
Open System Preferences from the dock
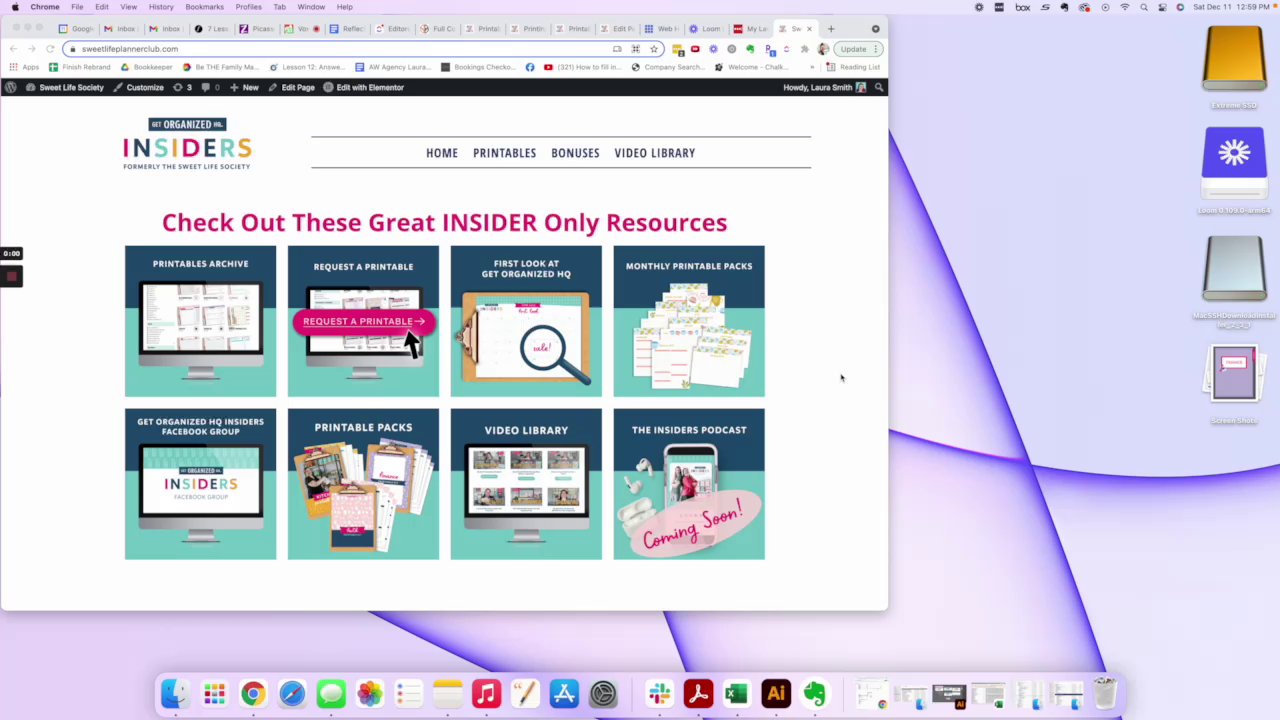tap(603, 693)
